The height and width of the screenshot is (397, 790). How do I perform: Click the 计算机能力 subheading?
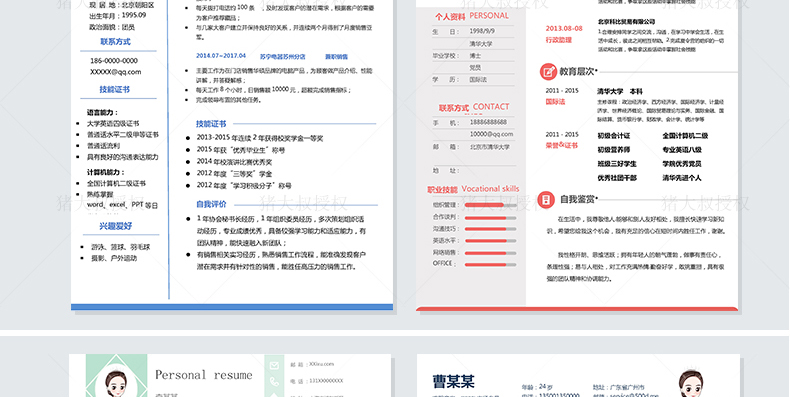click(106, 172)
